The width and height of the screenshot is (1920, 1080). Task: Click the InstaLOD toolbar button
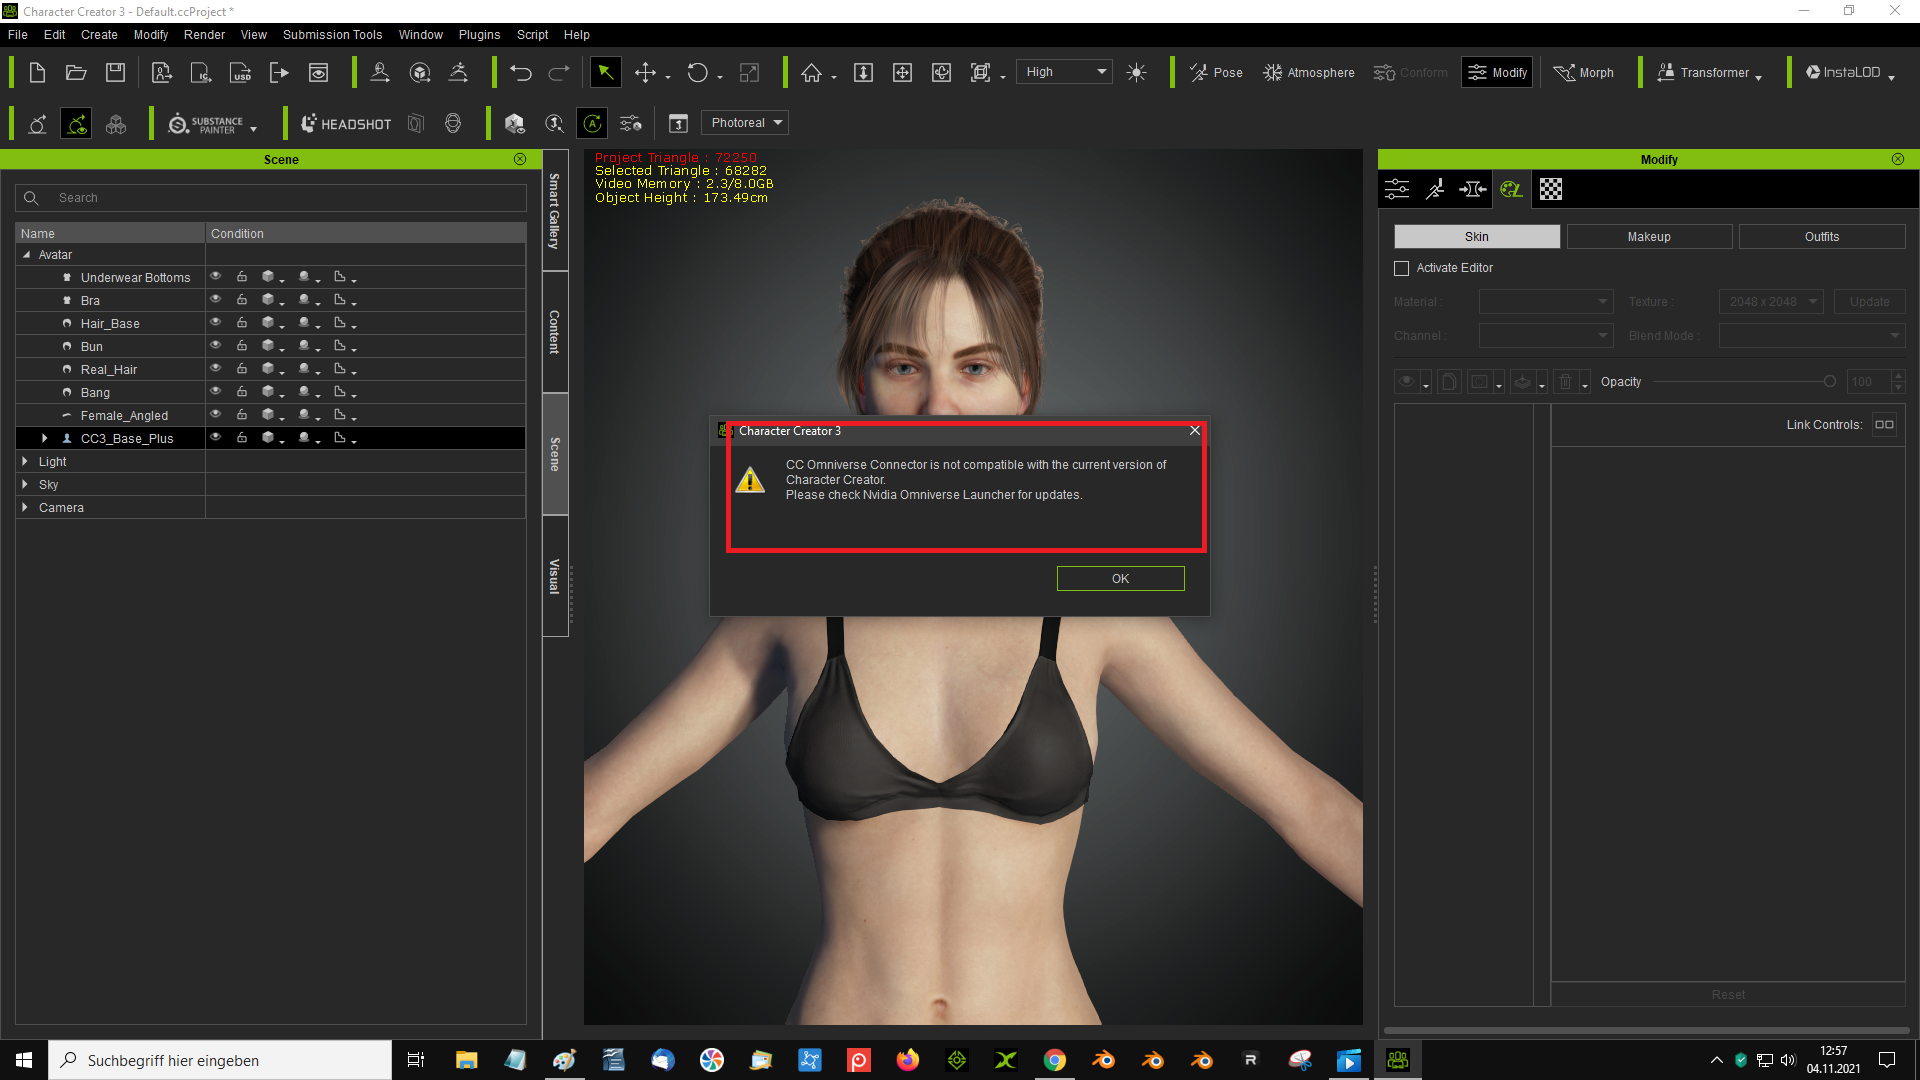[x=1843, y=72]
